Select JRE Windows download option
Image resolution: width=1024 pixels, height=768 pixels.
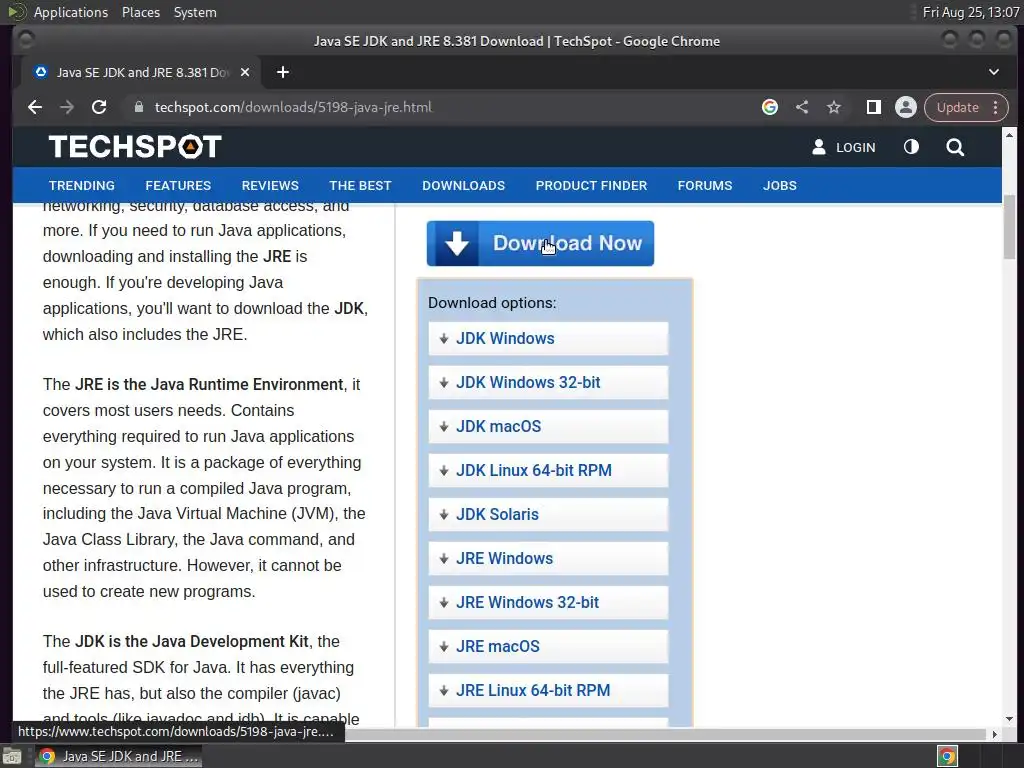click(549, 558)
